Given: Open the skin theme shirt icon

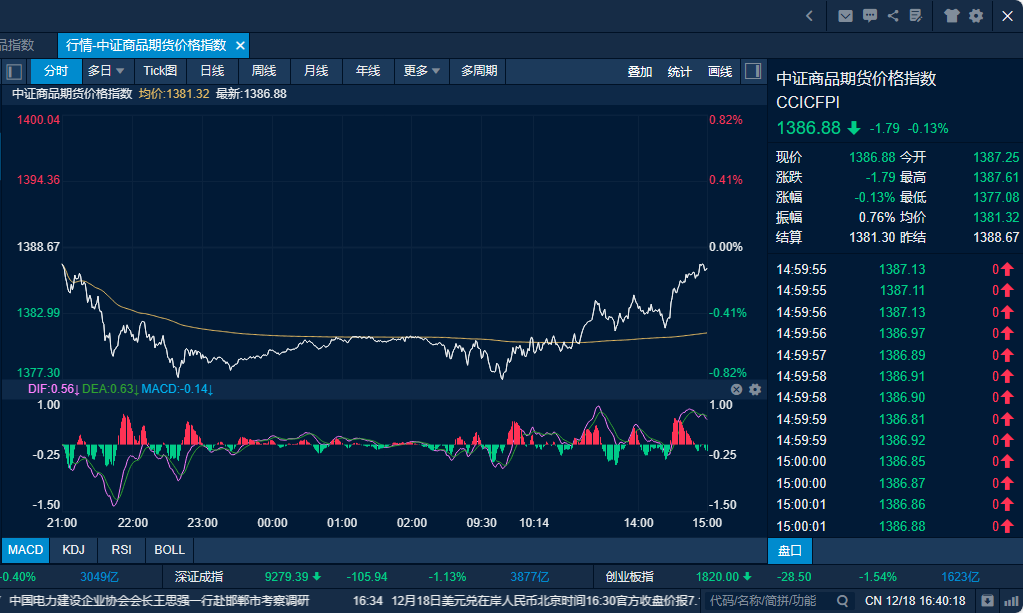Looking at the screenshot, I should [x=952, y=15].
